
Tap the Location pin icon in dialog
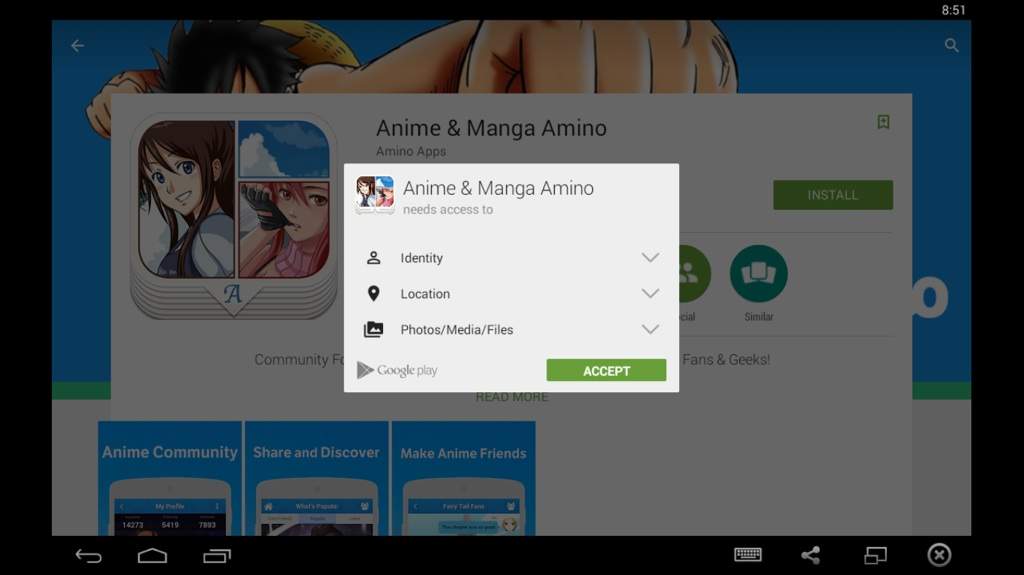click(x=374, y=293)
